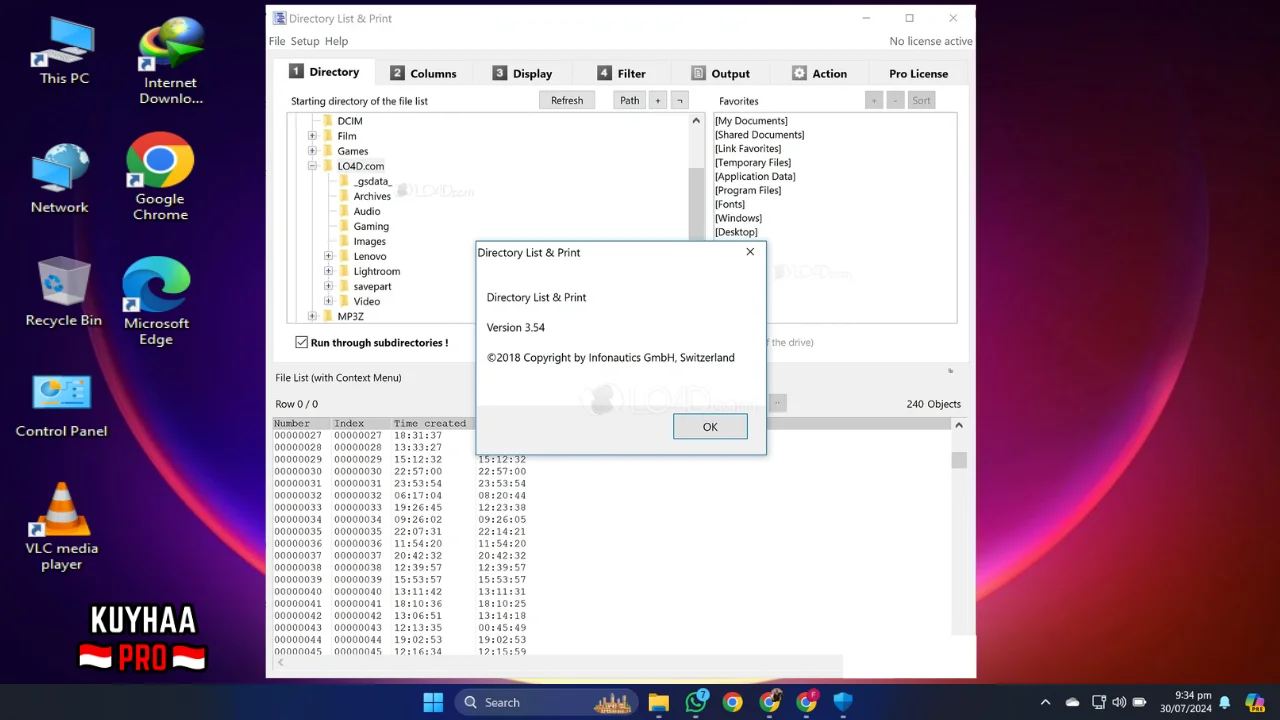Open WhatsApp from the taskbar

click(x=696, y=702)
